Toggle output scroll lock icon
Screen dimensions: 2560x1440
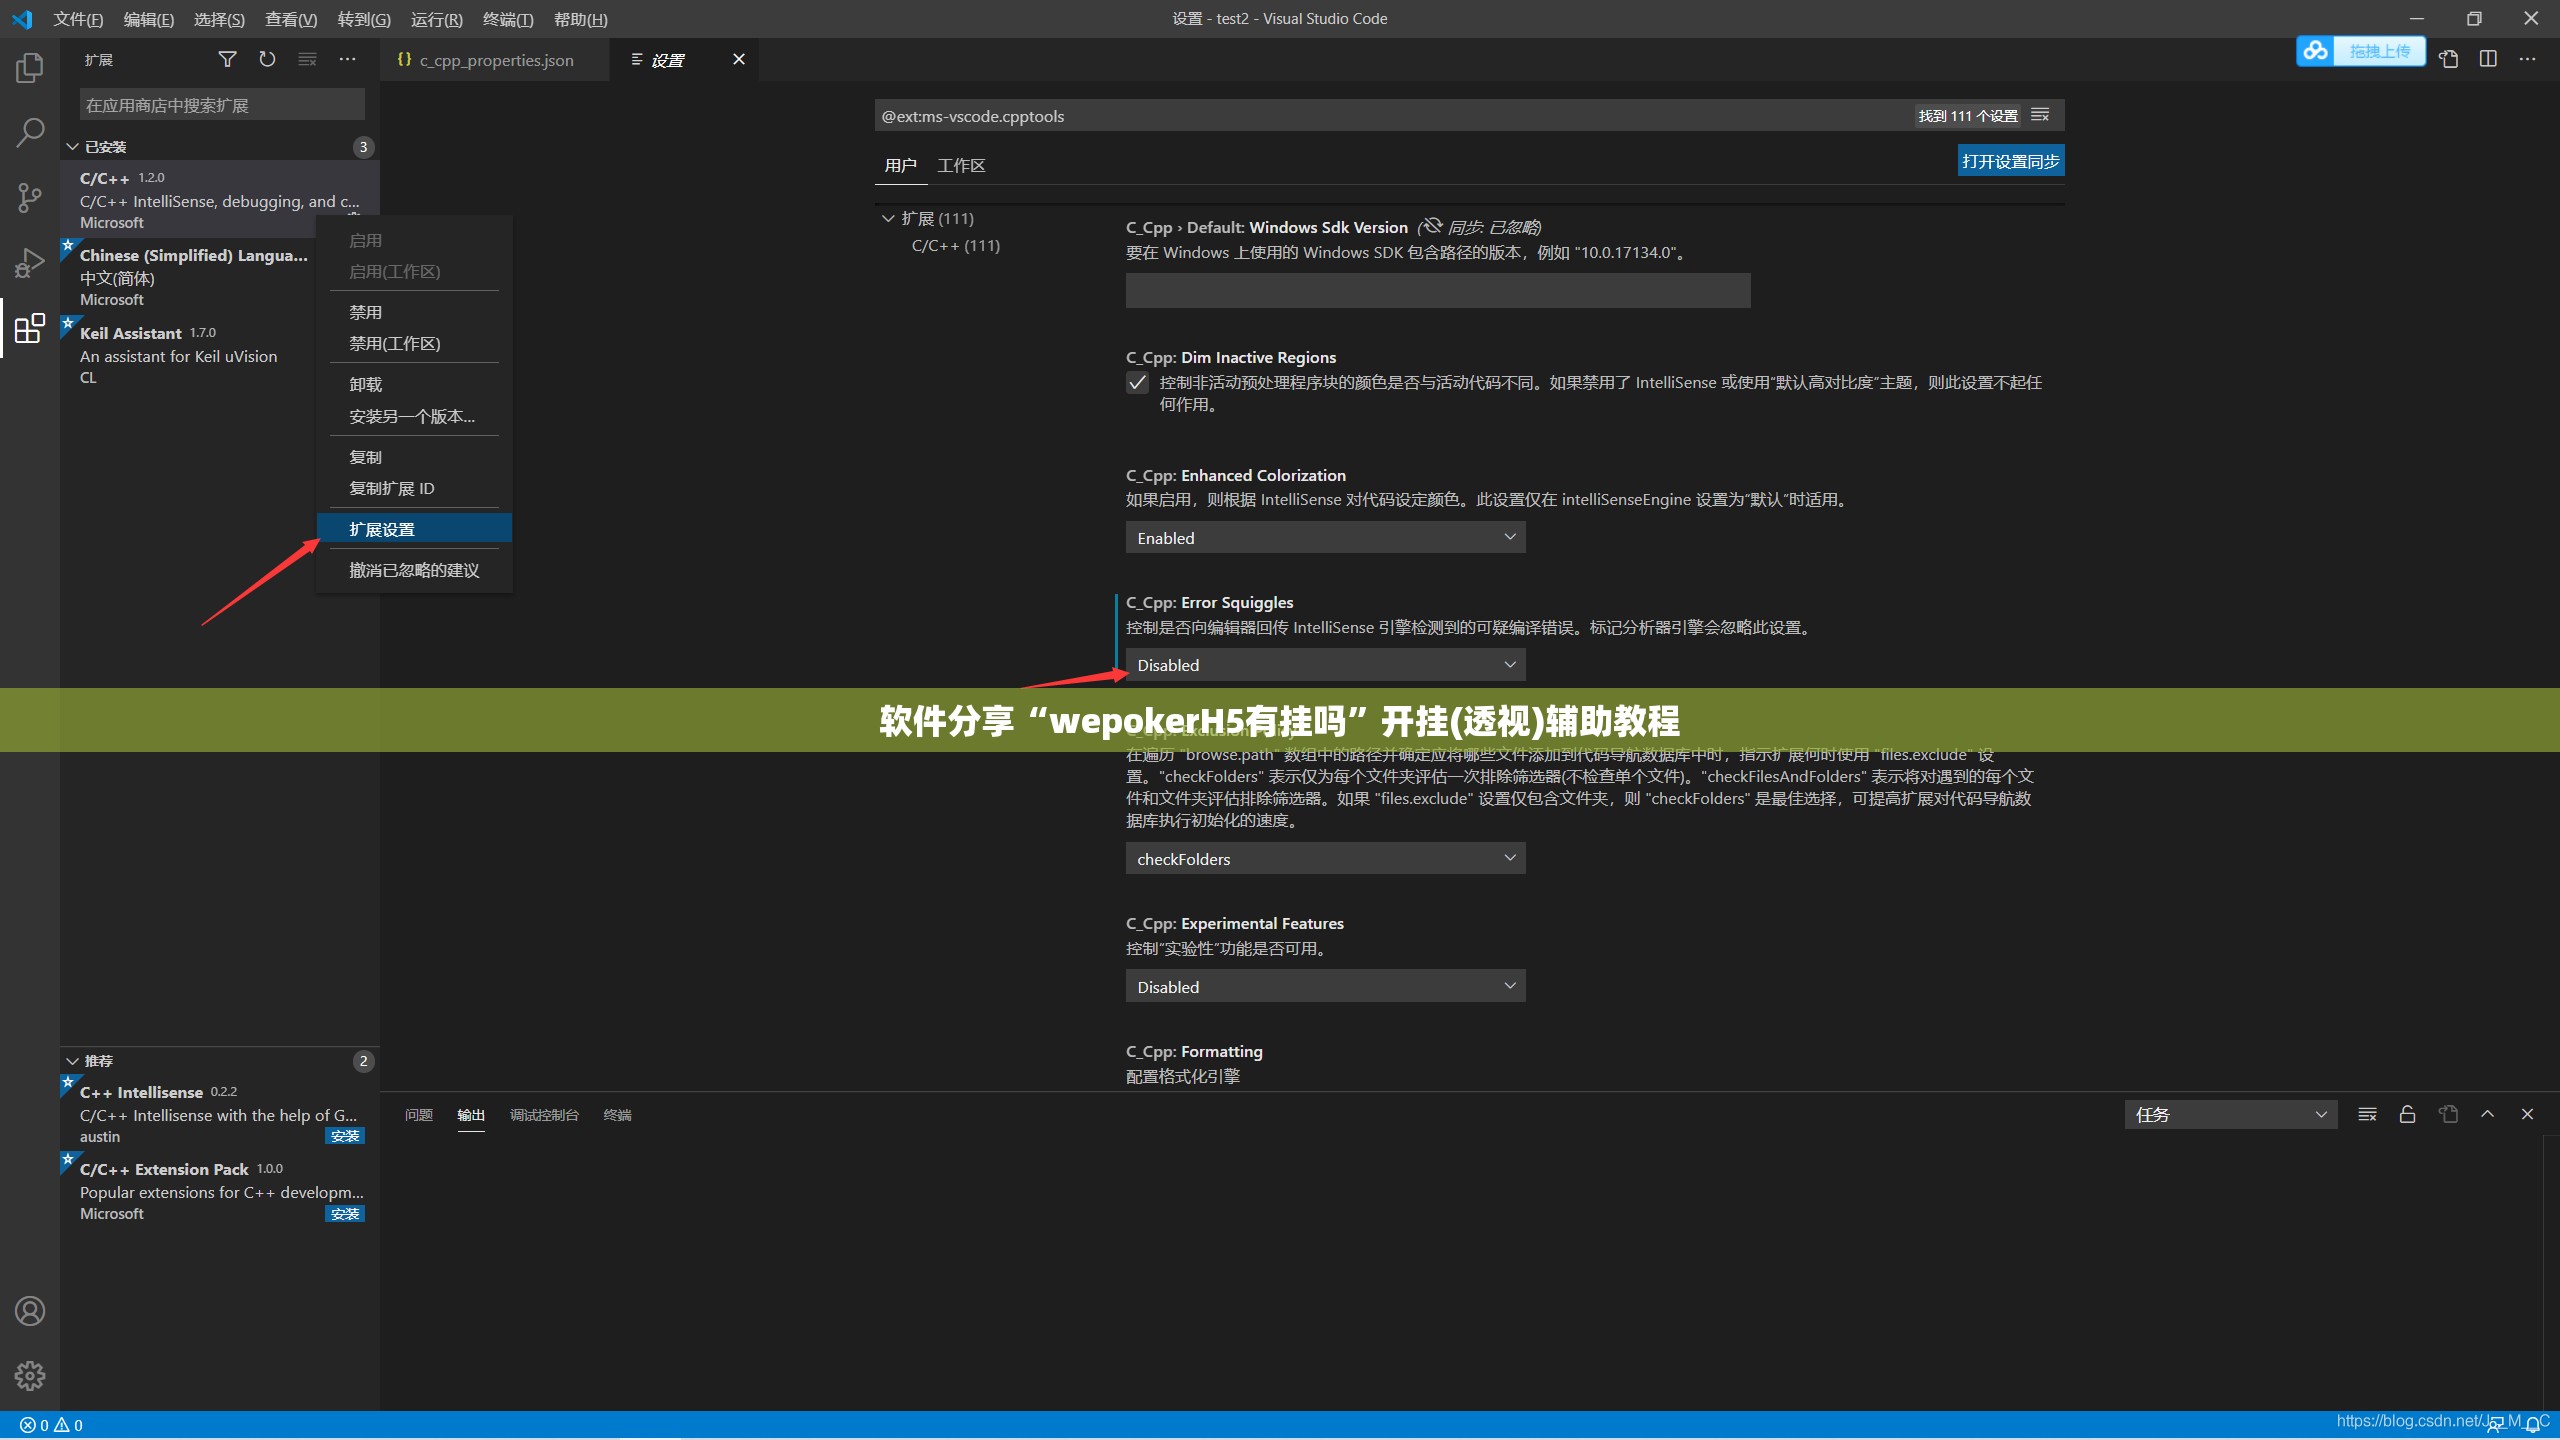click(2407, 1114)
